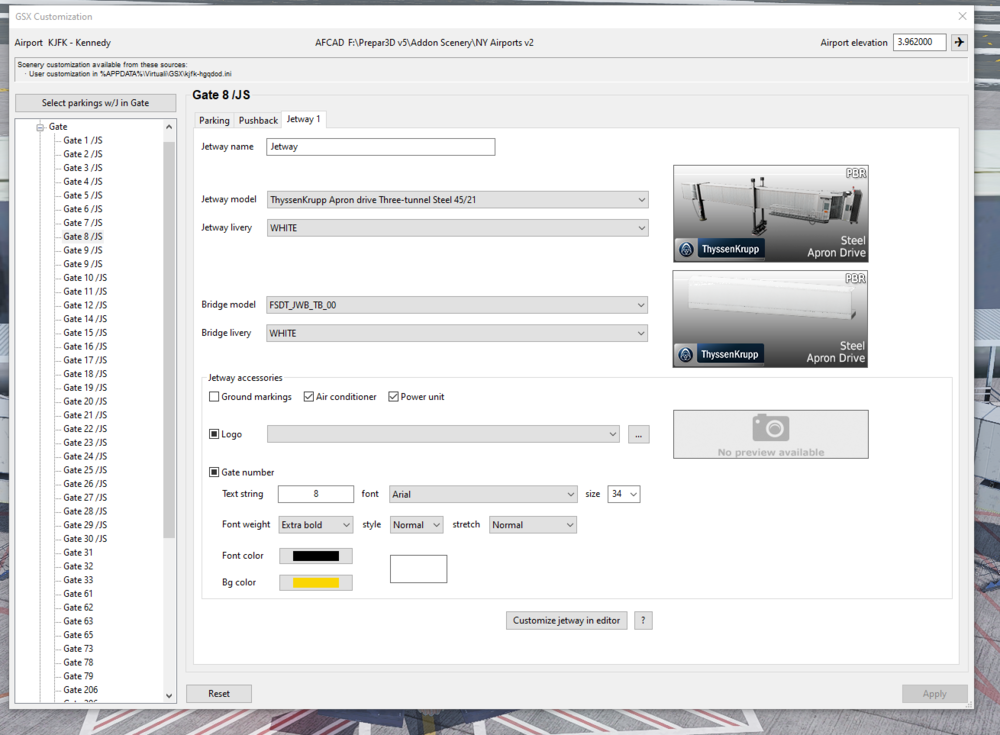Image resolution: width=1000 pixels, height=735 pixels.
Task: Open the Jetway model dropdown
Action: tap(457, 200)
